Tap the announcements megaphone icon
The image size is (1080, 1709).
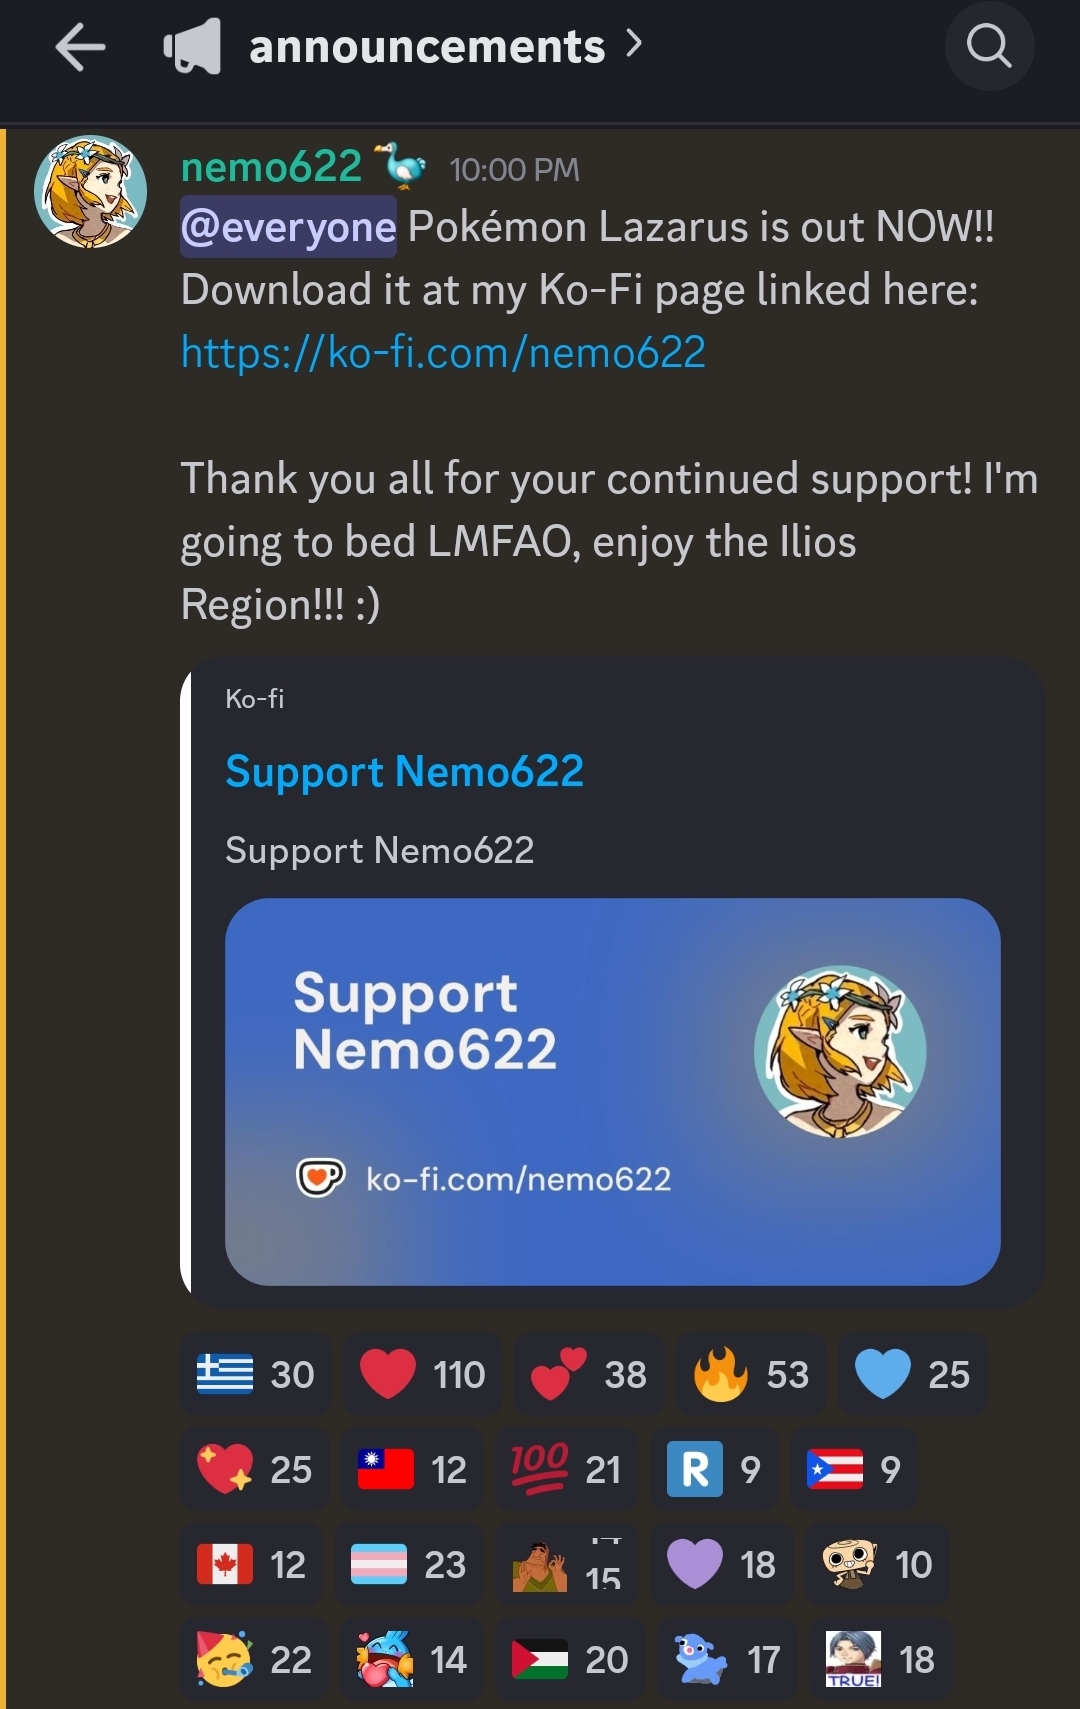coord(192,47)
